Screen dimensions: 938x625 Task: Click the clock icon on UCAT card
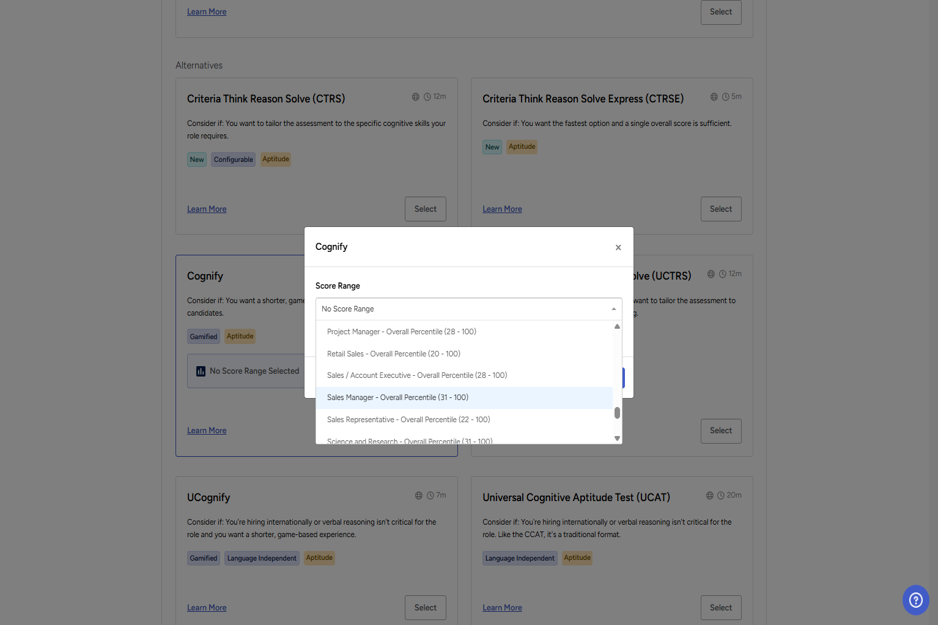click(x=721, y=495)
